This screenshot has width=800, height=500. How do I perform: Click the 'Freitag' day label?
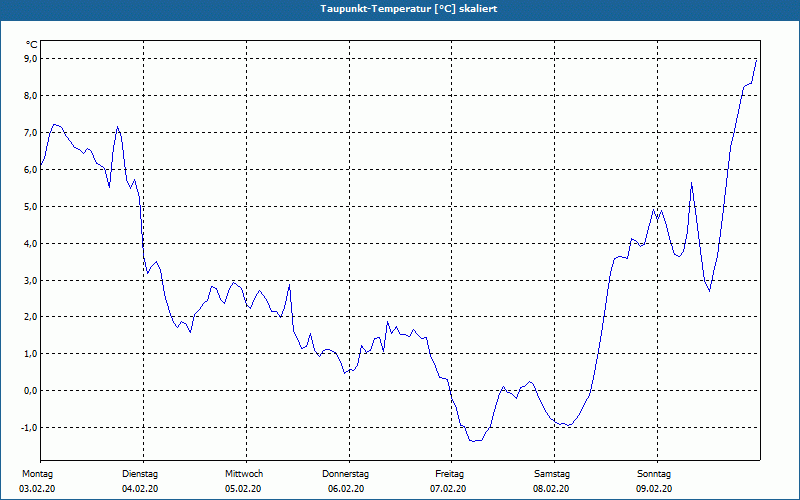449,474
